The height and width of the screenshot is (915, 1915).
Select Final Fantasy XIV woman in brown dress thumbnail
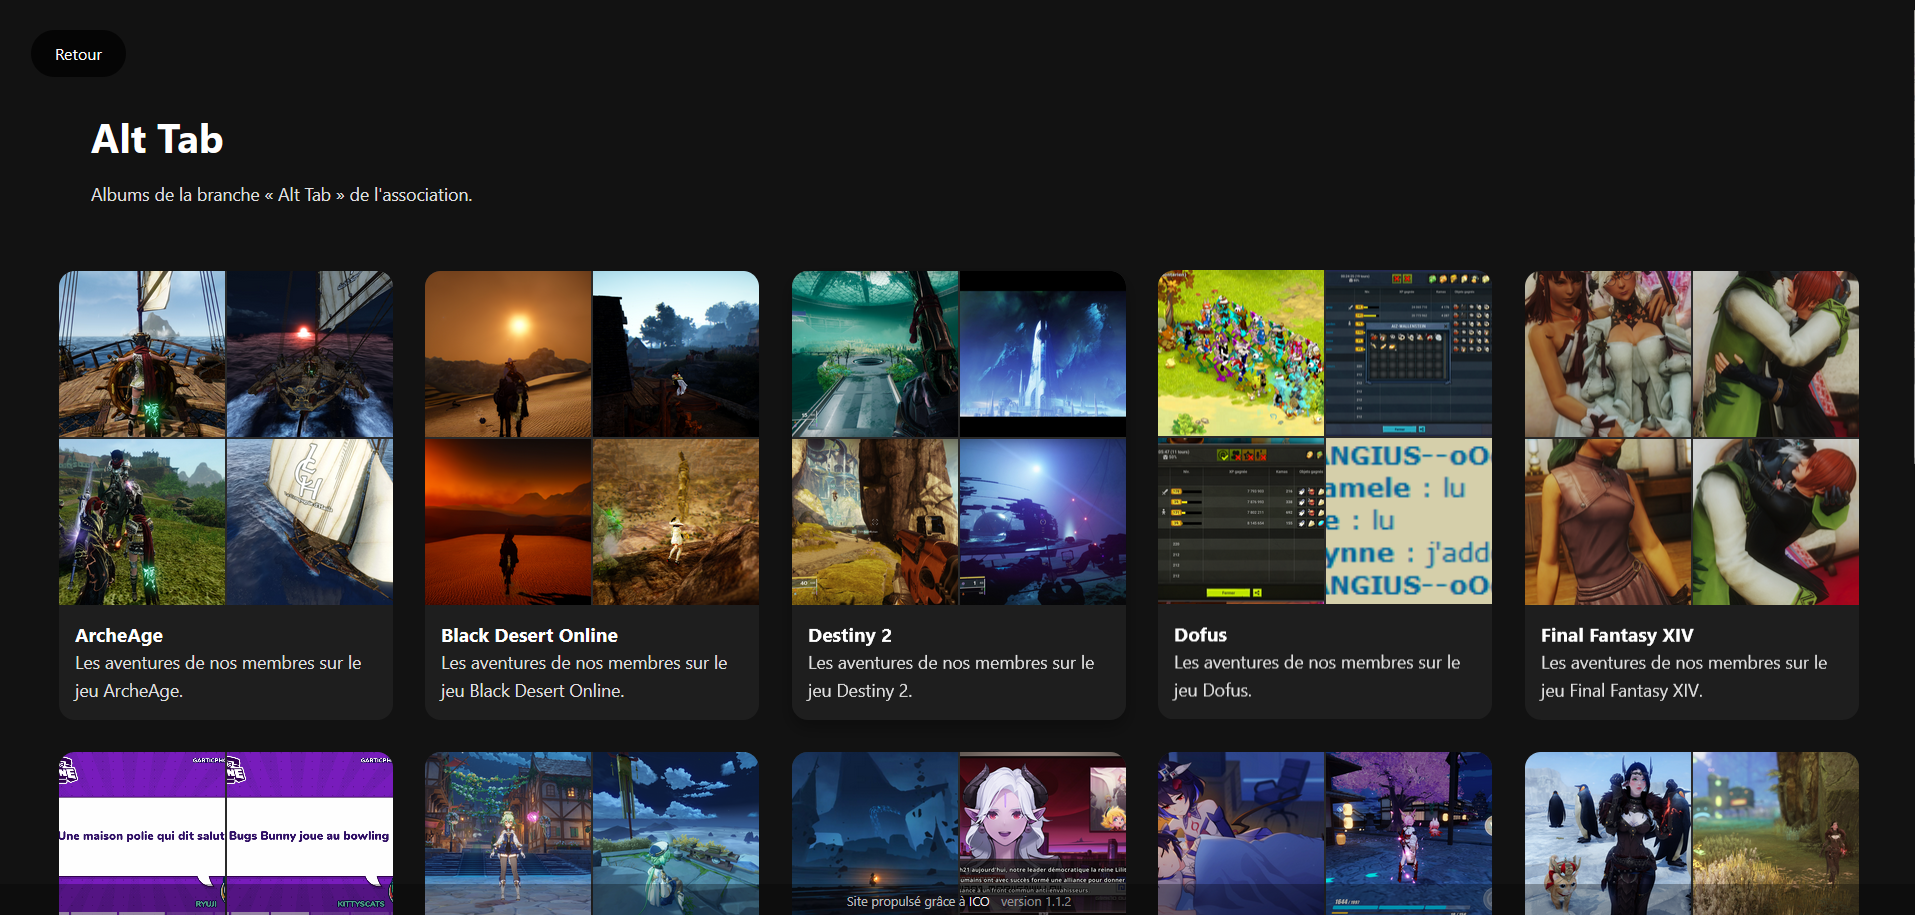pos(1608,522)
